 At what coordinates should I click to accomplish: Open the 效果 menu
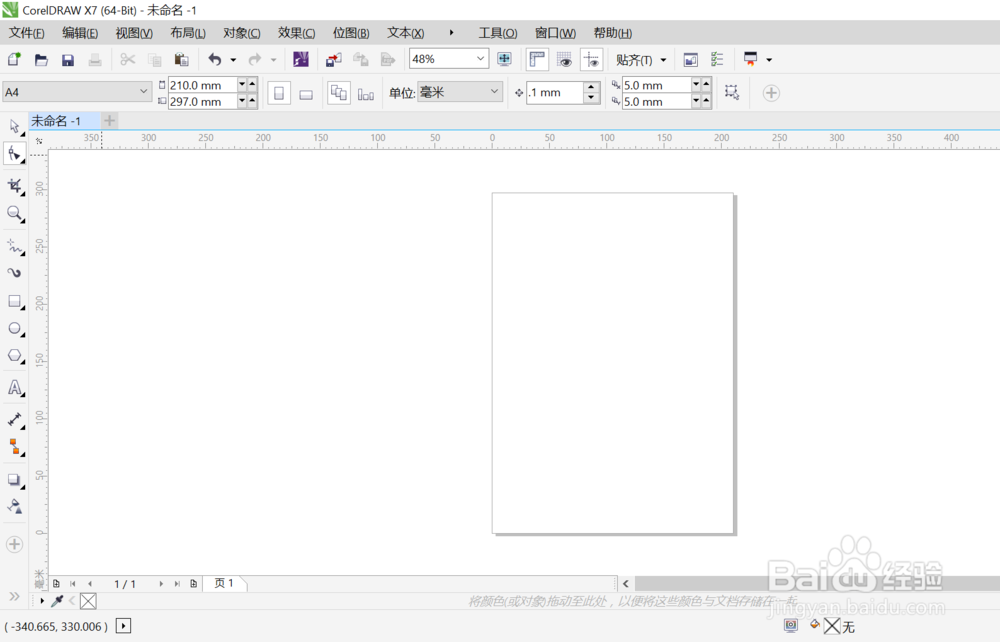[297, 33]
